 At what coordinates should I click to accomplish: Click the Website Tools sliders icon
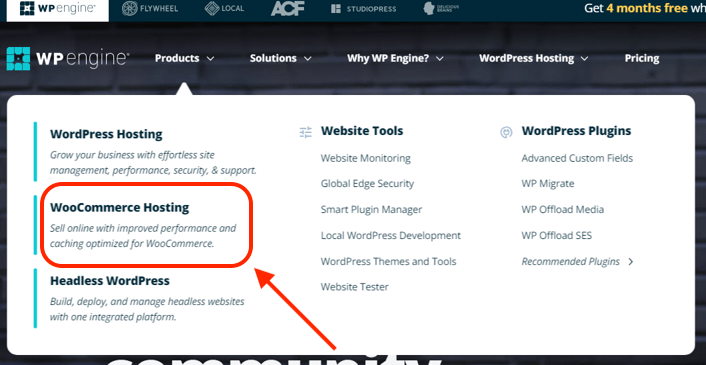(x=305, y=132)
